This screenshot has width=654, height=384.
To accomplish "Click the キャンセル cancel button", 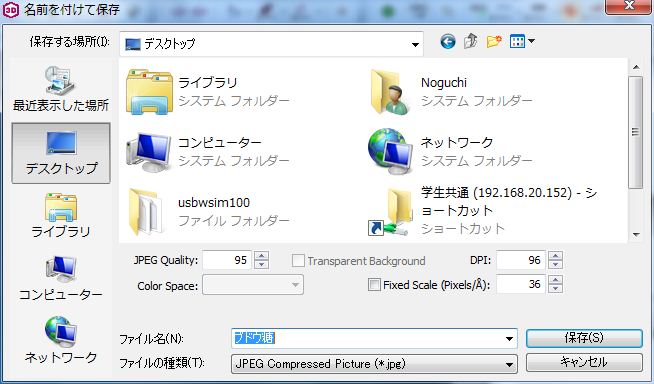I will click(584, 362).
